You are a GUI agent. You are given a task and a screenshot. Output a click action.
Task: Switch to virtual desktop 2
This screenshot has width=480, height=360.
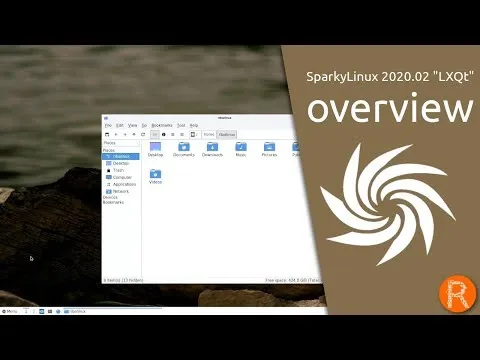33,311
